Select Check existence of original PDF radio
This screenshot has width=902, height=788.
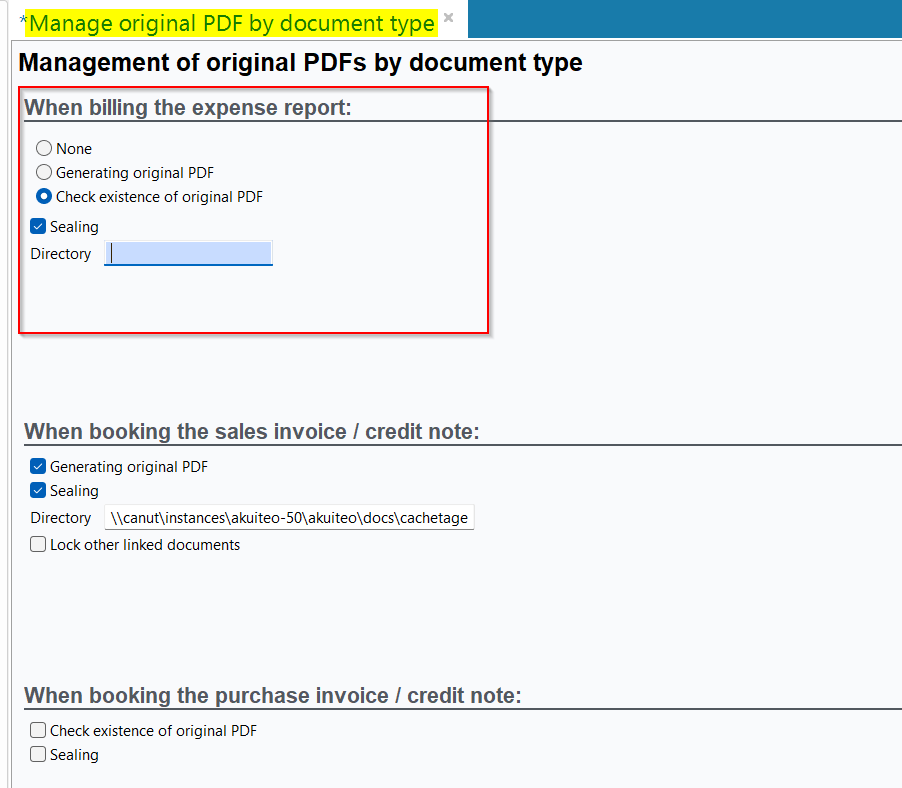(44, 197)
